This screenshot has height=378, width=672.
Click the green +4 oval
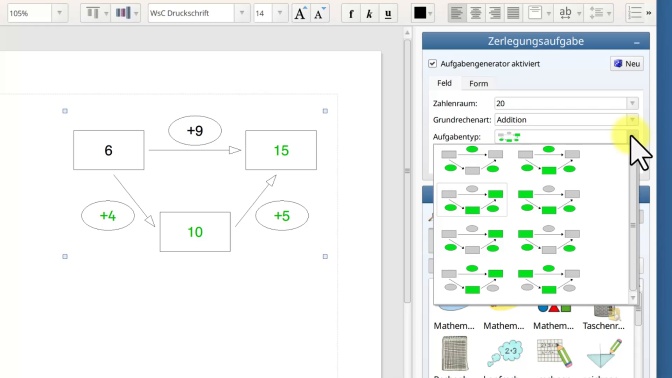tap(108, 216)
